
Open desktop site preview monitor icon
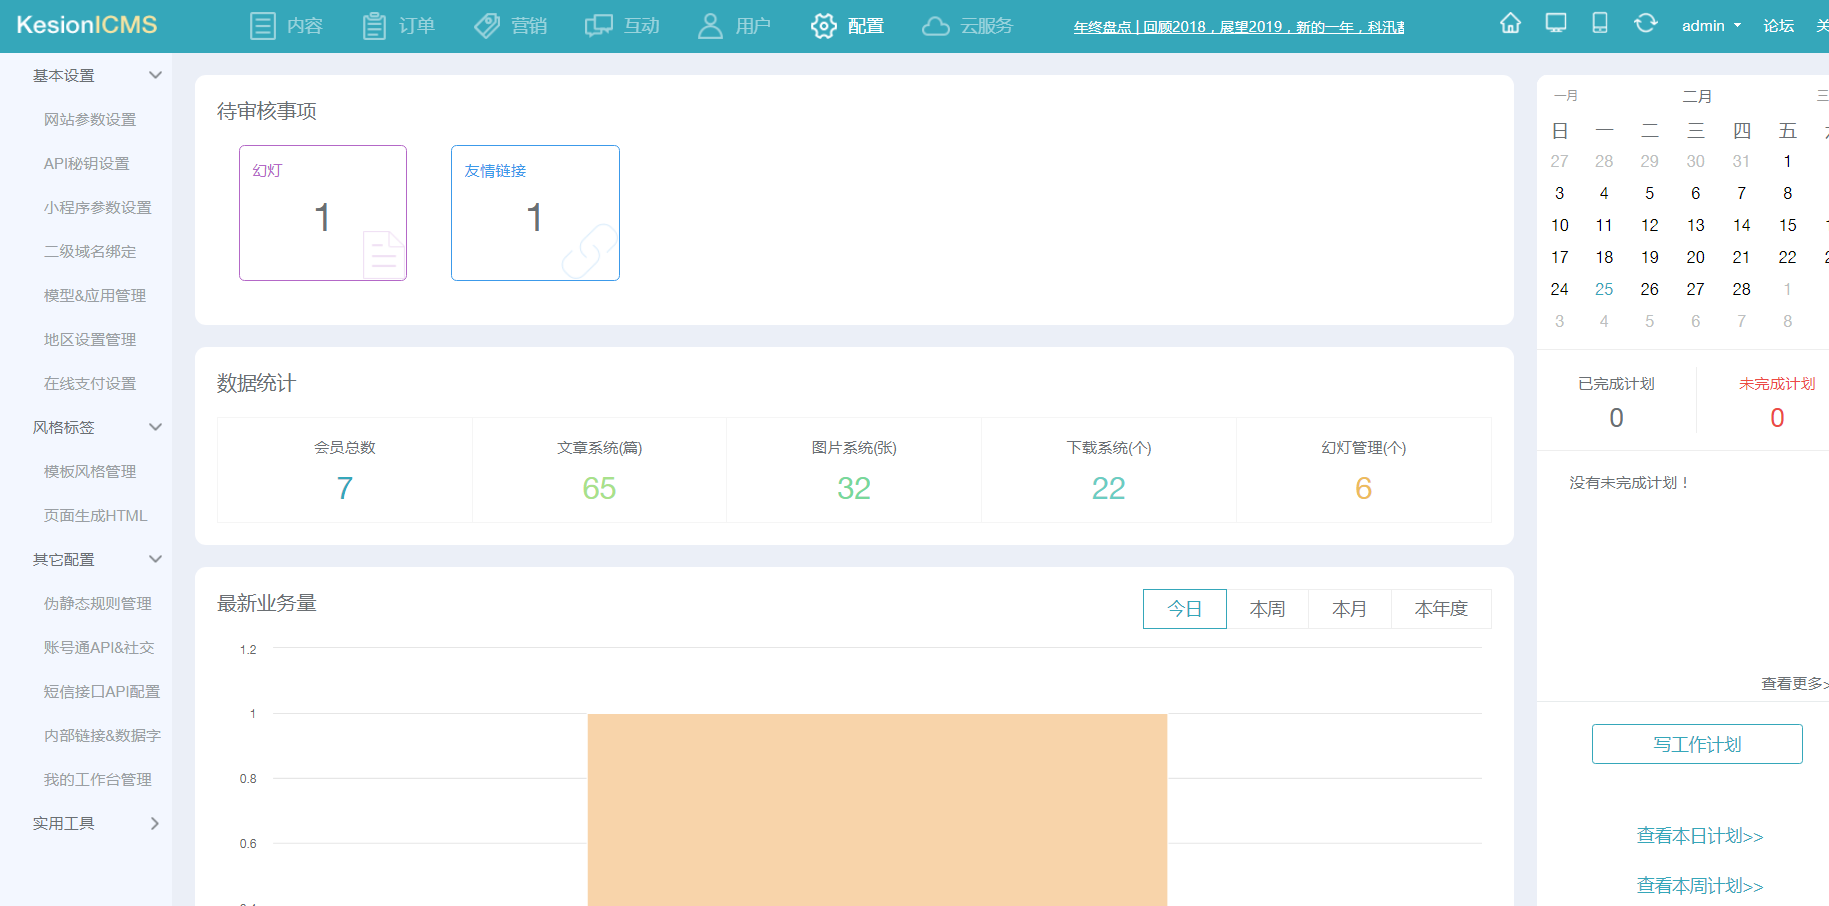pyautogui.click(x=1555, y=22)
